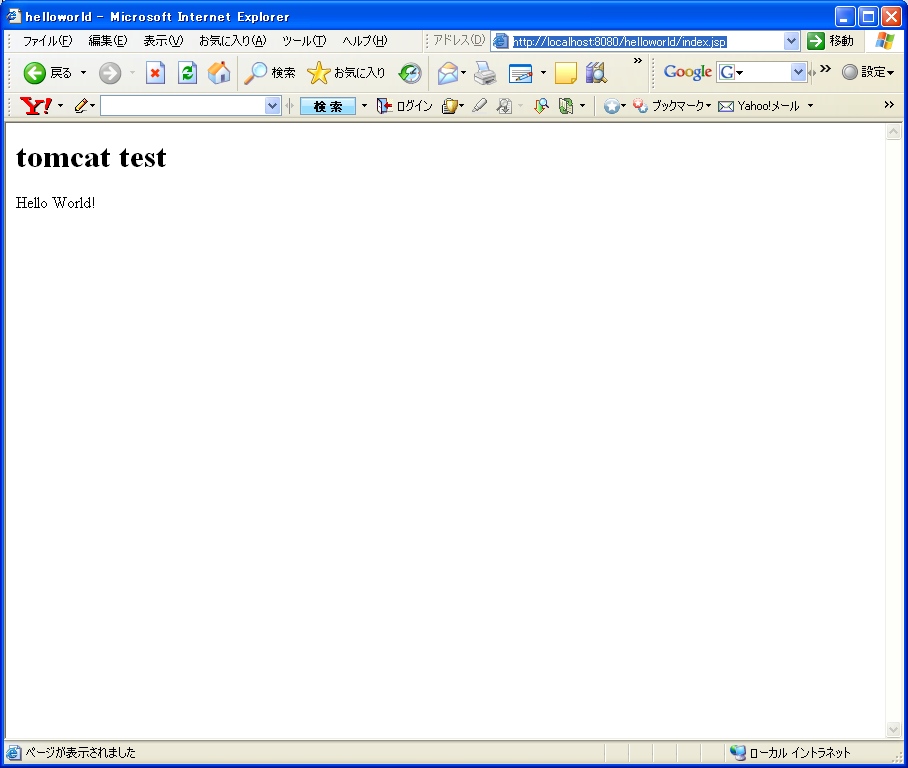Click the ローカル イントラネット zone indicator
The width and height of the screenshot is (908, 768).
click(x=790, y=752)
